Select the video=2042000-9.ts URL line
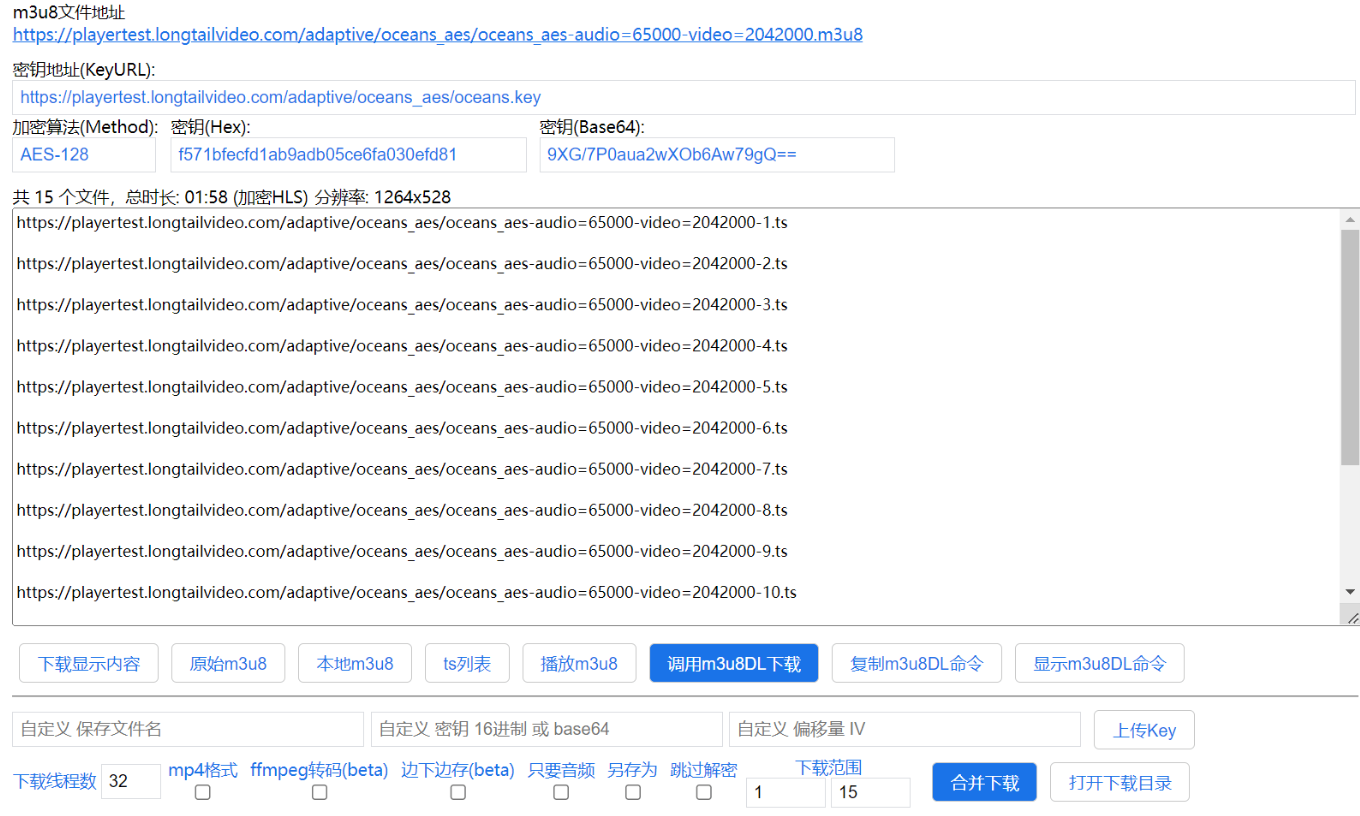Viewport: 1360px width, 816px height. [402, 550]
